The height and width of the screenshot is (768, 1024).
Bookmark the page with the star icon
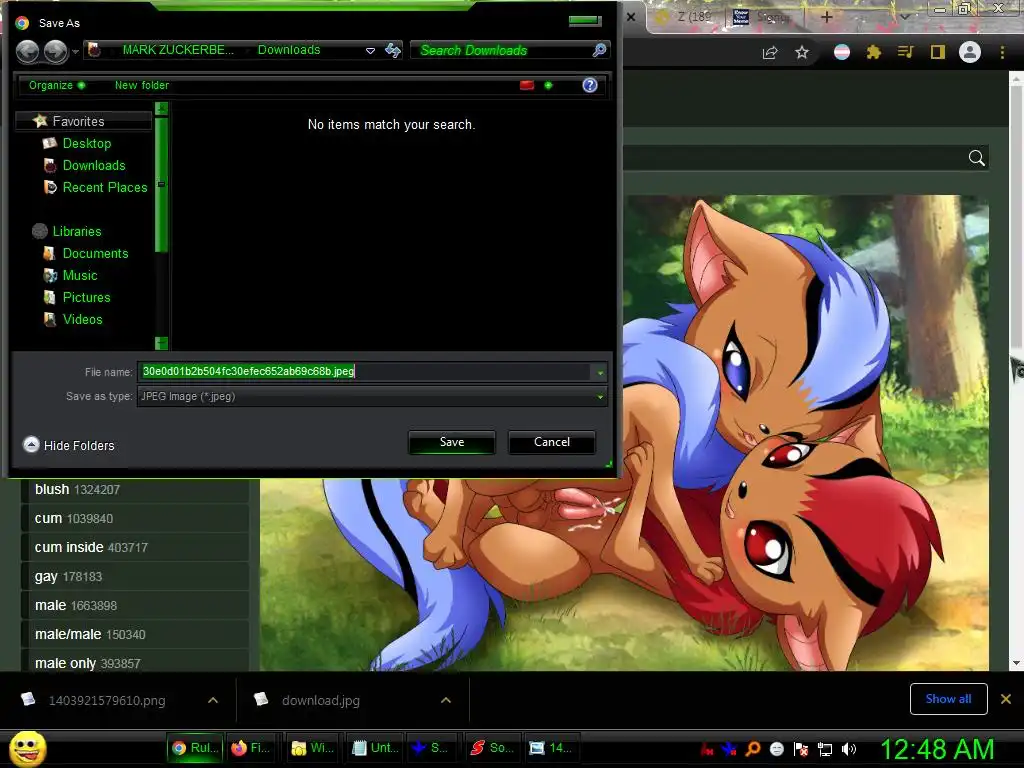click(802, 52)
